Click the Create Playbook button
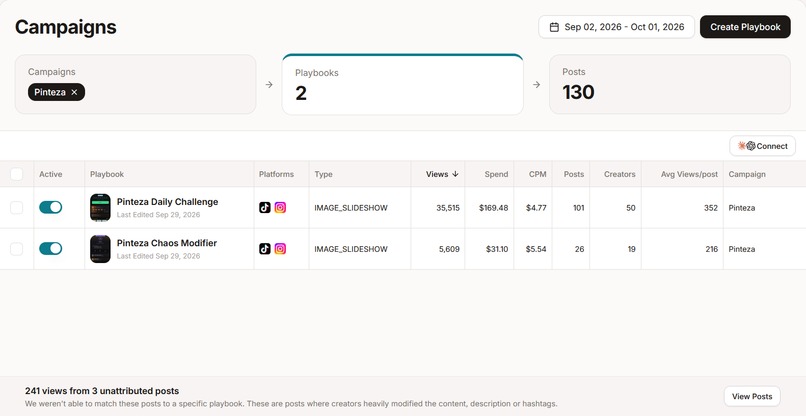Image resolution: width=806 pixels, height=416 pixels. pyautogui.click(x=745, y=27)
